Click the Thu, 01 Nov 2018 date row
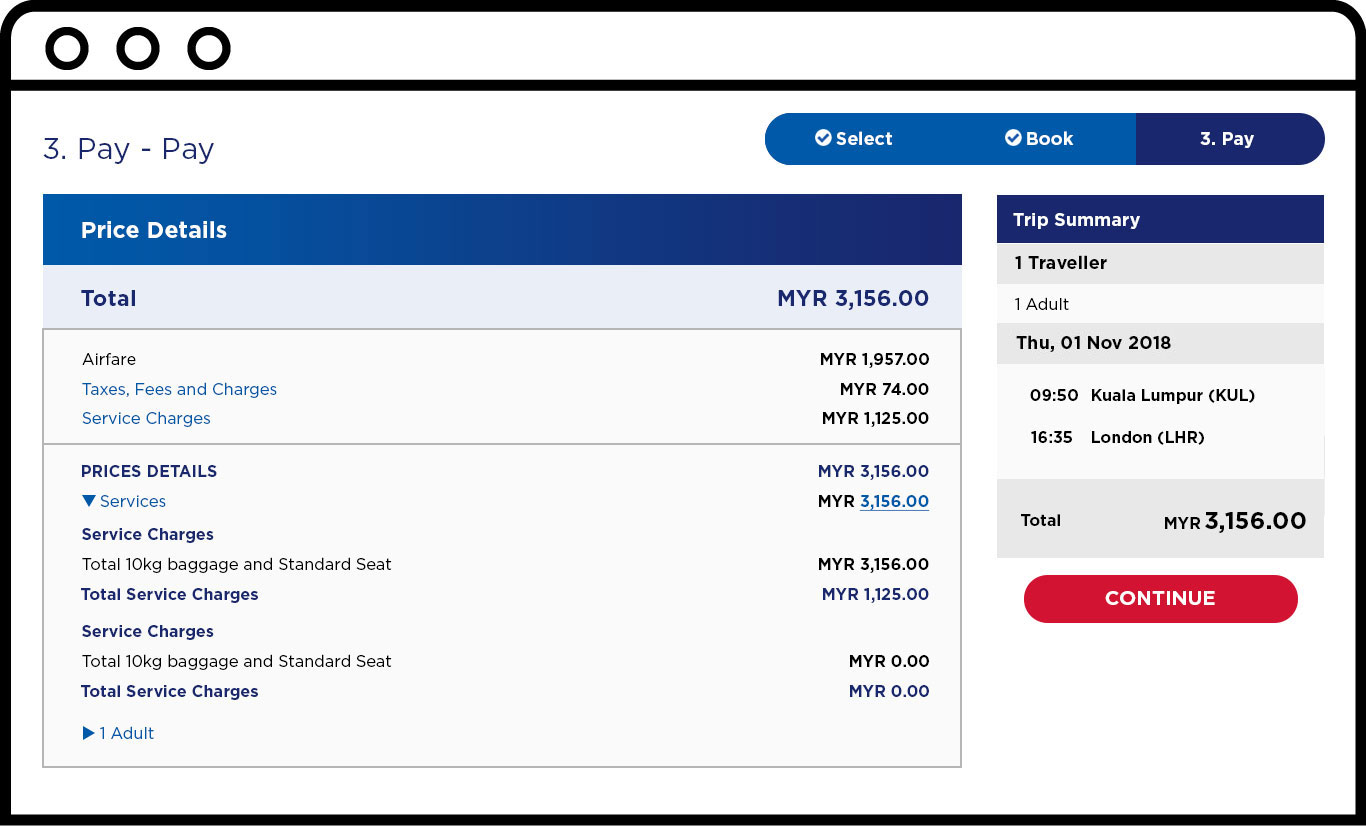The image size is (1366, 826). (1160, 343)
